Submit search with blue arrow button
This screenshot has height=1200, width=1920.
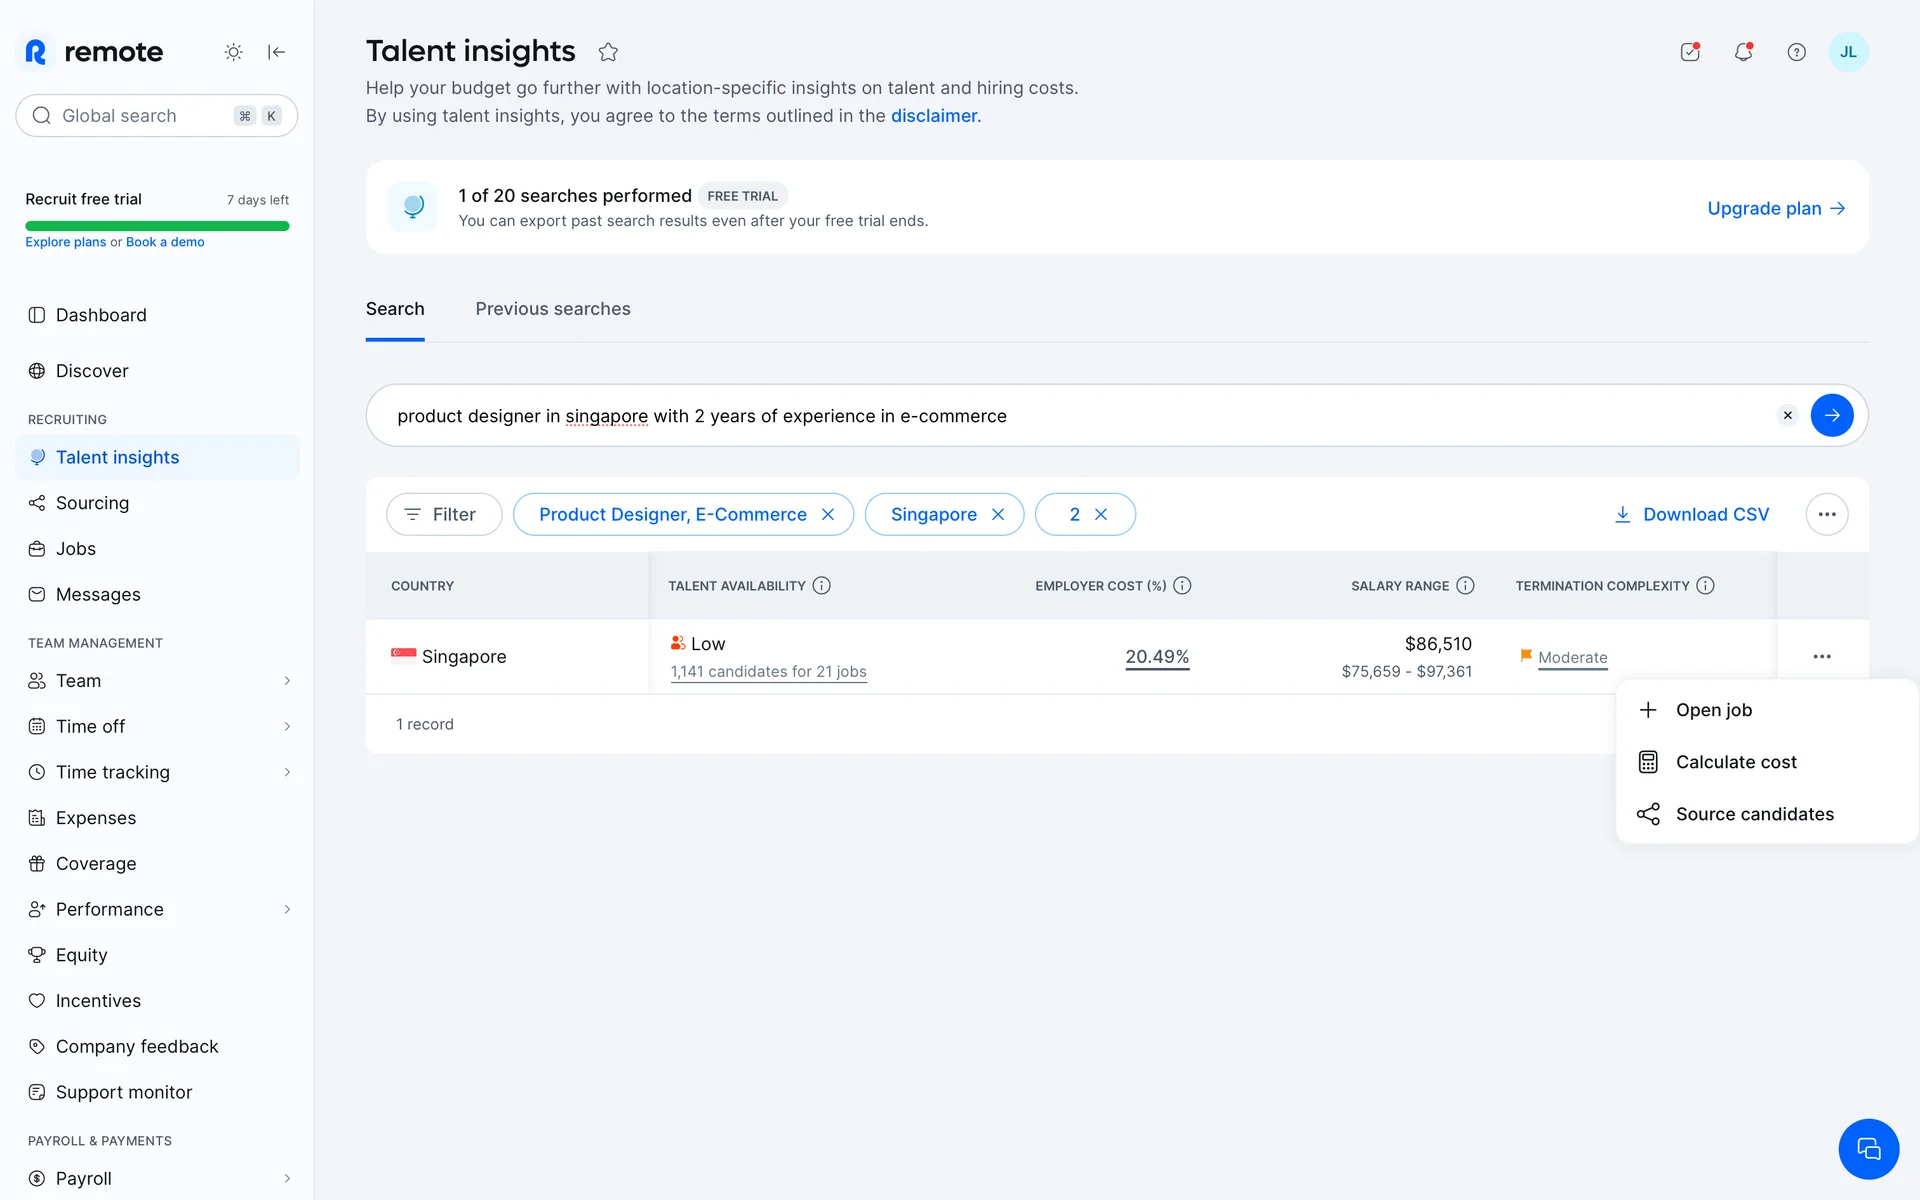[x=1831, y=415]
